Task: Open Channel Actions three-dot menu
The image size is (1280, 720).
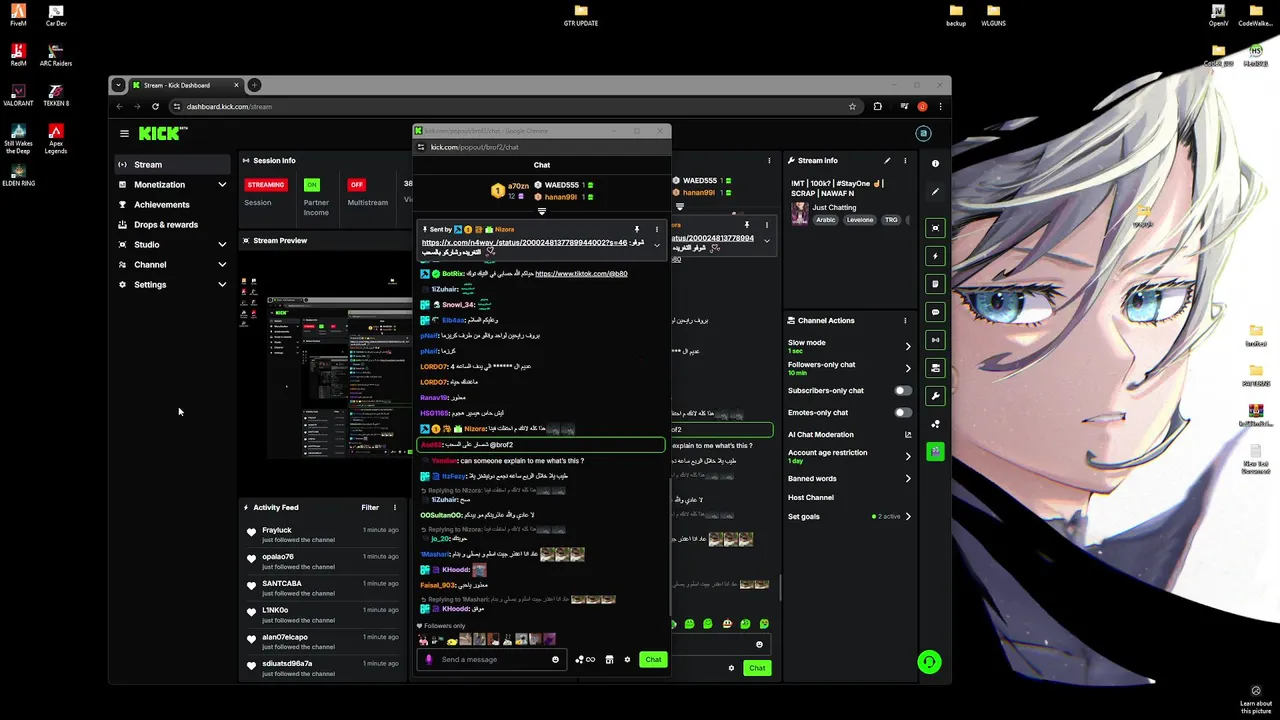Action: click(905, 321)
